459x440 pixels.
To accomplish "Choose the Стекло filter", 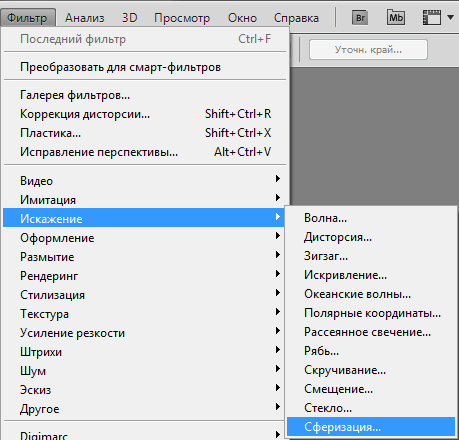I will point(371,408).
